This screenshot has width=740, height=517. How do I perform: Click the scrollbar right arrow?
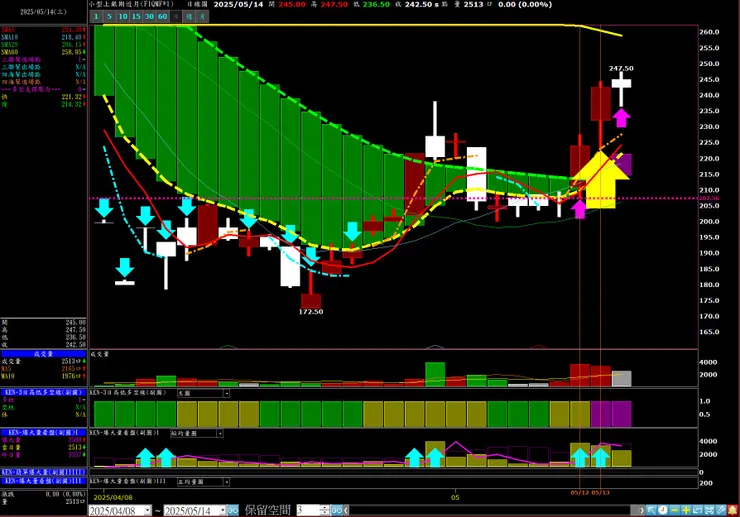pos(642,510)
